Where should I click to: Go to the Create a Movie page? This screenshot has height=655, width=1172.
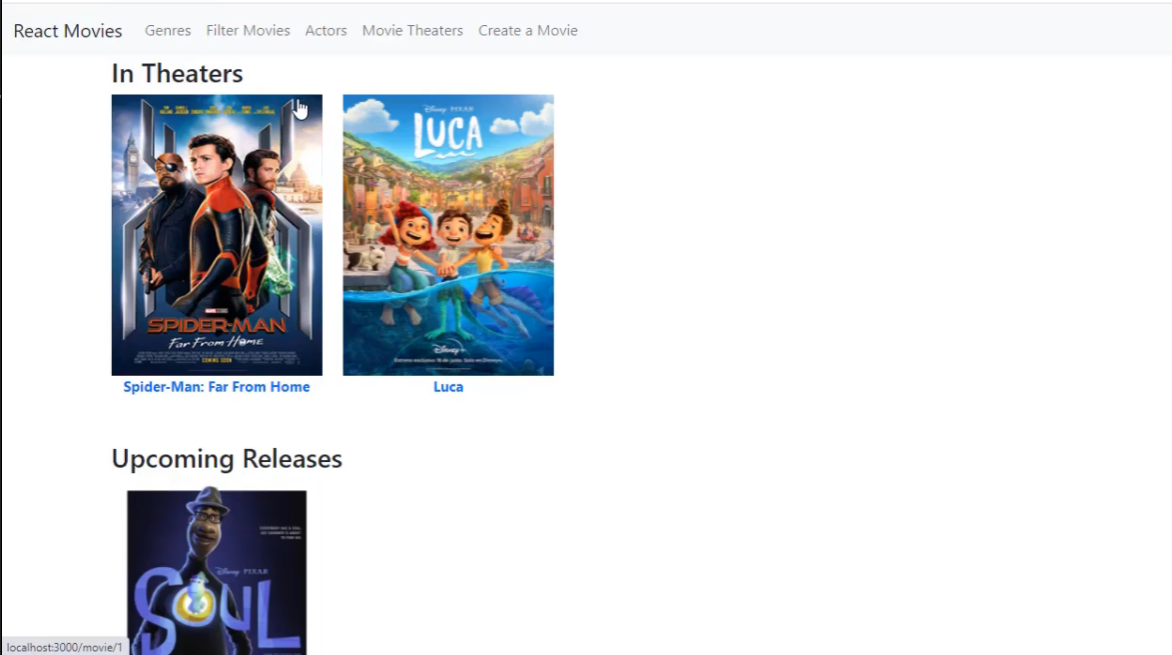pos(527,30)
